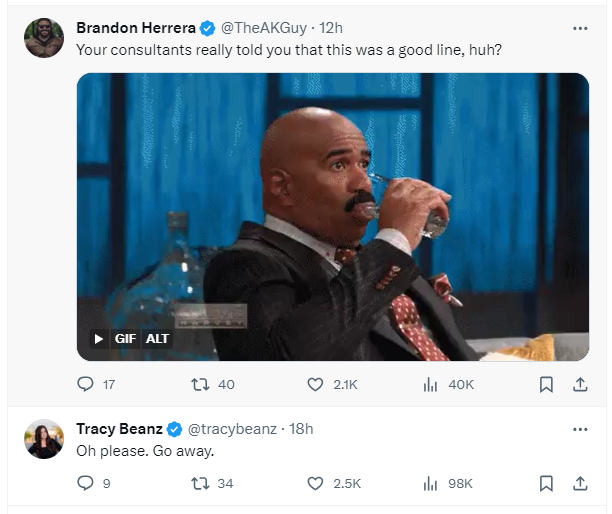Retweet Brandon Herrera's post

click(x=199, y=384)
